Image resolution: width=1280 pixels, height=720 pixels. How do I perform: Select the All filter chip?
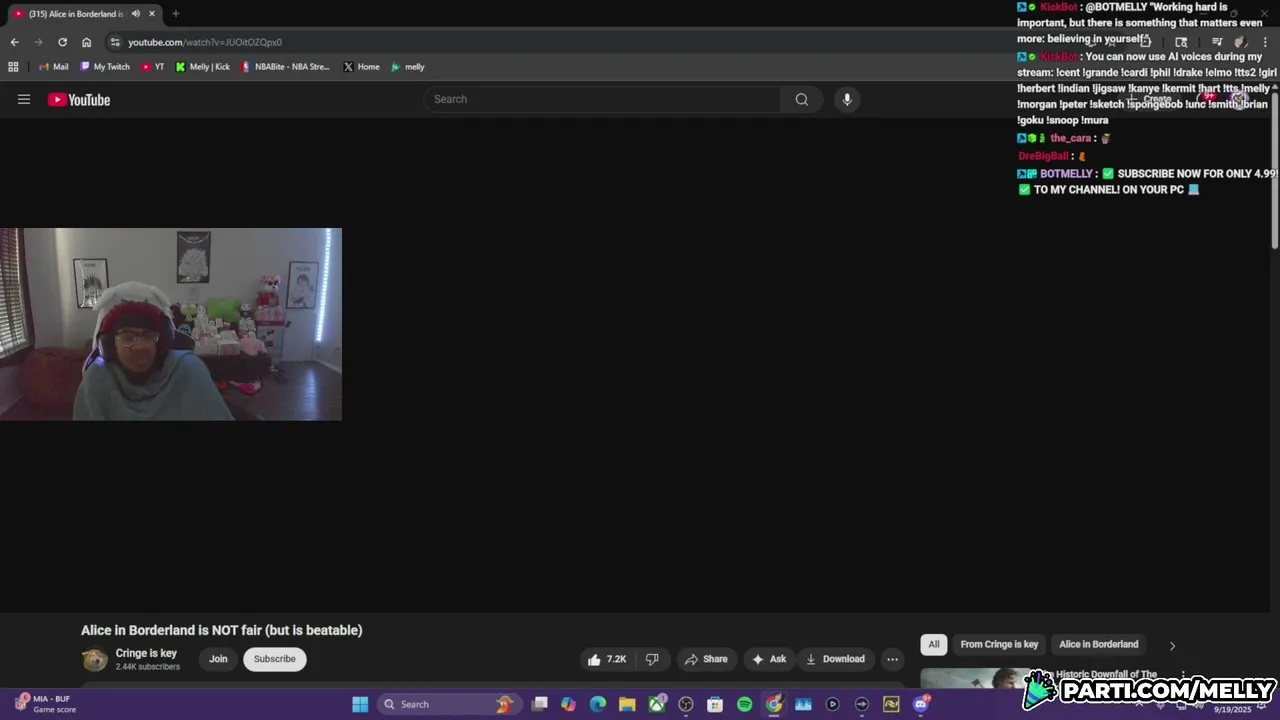pos(933,644)
